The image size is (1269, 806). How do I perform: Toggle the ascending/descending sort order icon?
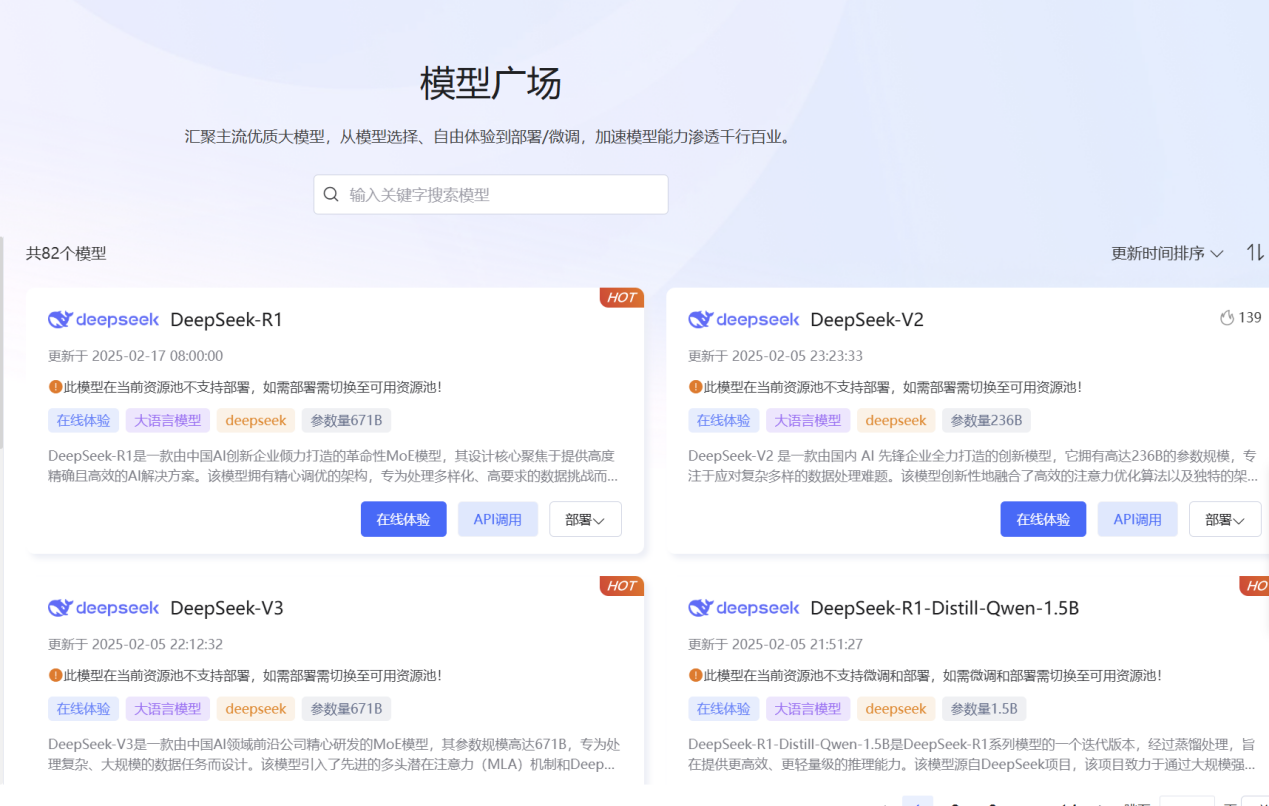click(1254, 253)
